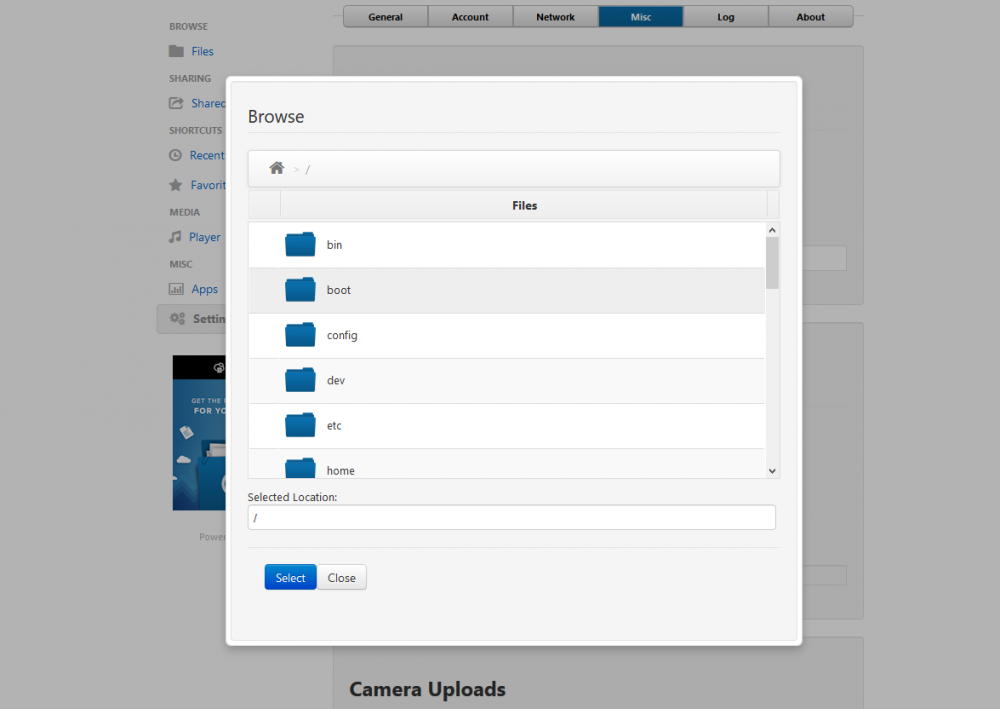Image resolution: width=1000 pixels, height=709 pixels.
Task: Click the scroll down arrow of the file list
Action: click(772, 471)
